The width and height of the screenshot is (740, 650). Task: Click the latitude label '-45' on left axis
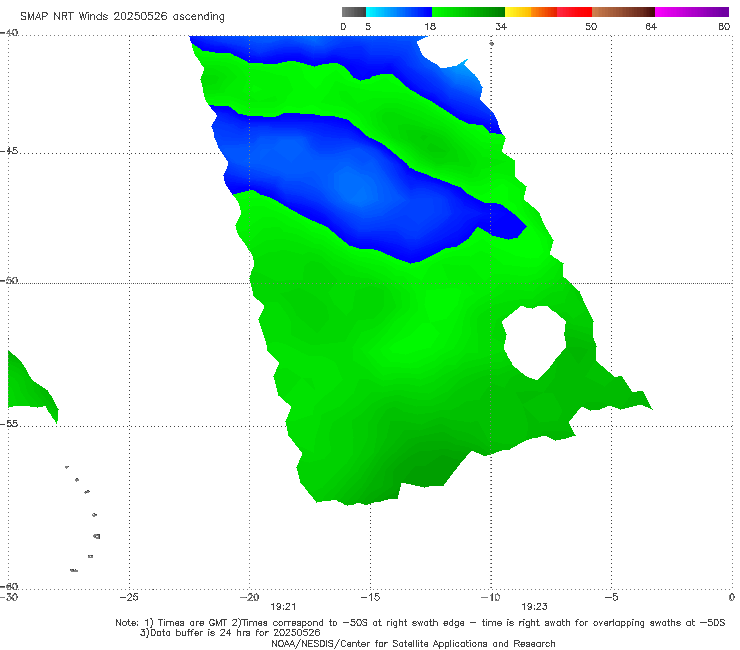pos(9,151)
